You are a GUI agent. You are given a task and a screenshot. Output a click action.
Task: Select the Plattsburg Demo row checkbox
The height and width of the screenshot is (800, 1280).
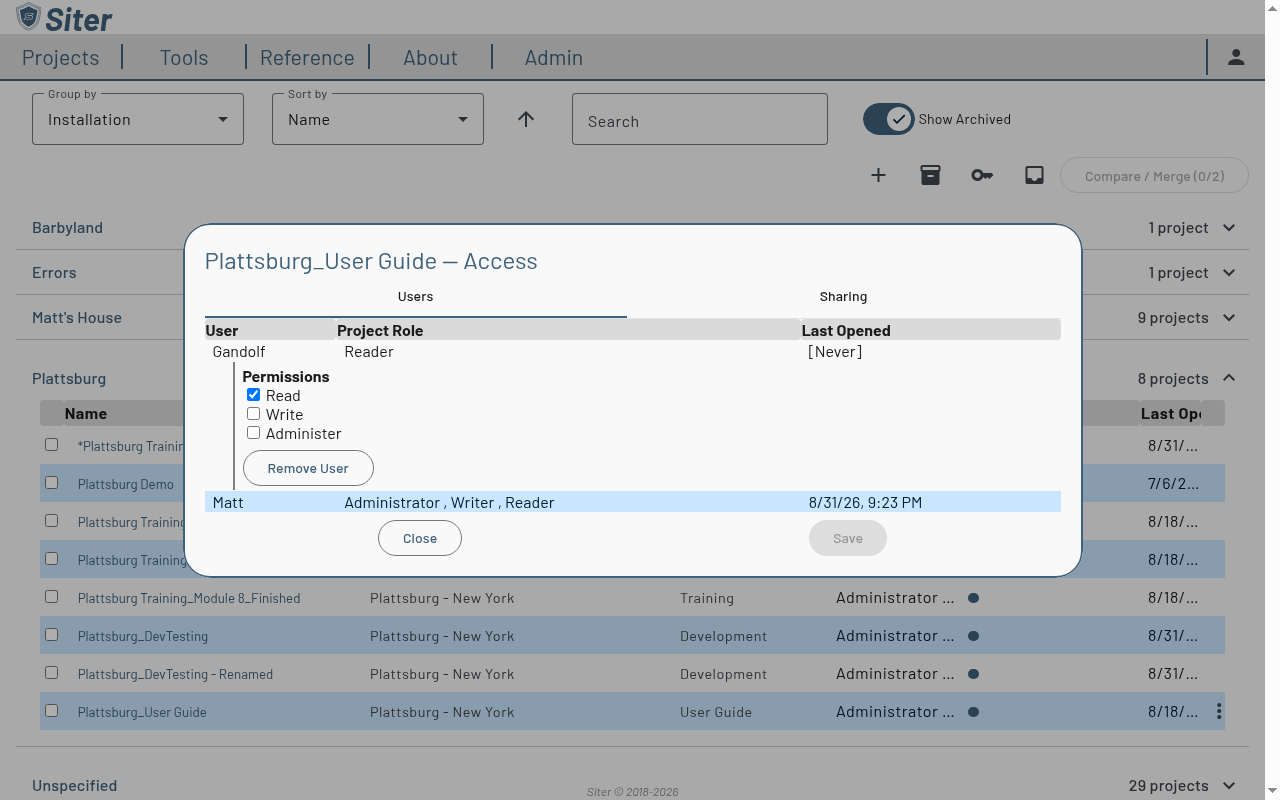[x=52, y=483]
